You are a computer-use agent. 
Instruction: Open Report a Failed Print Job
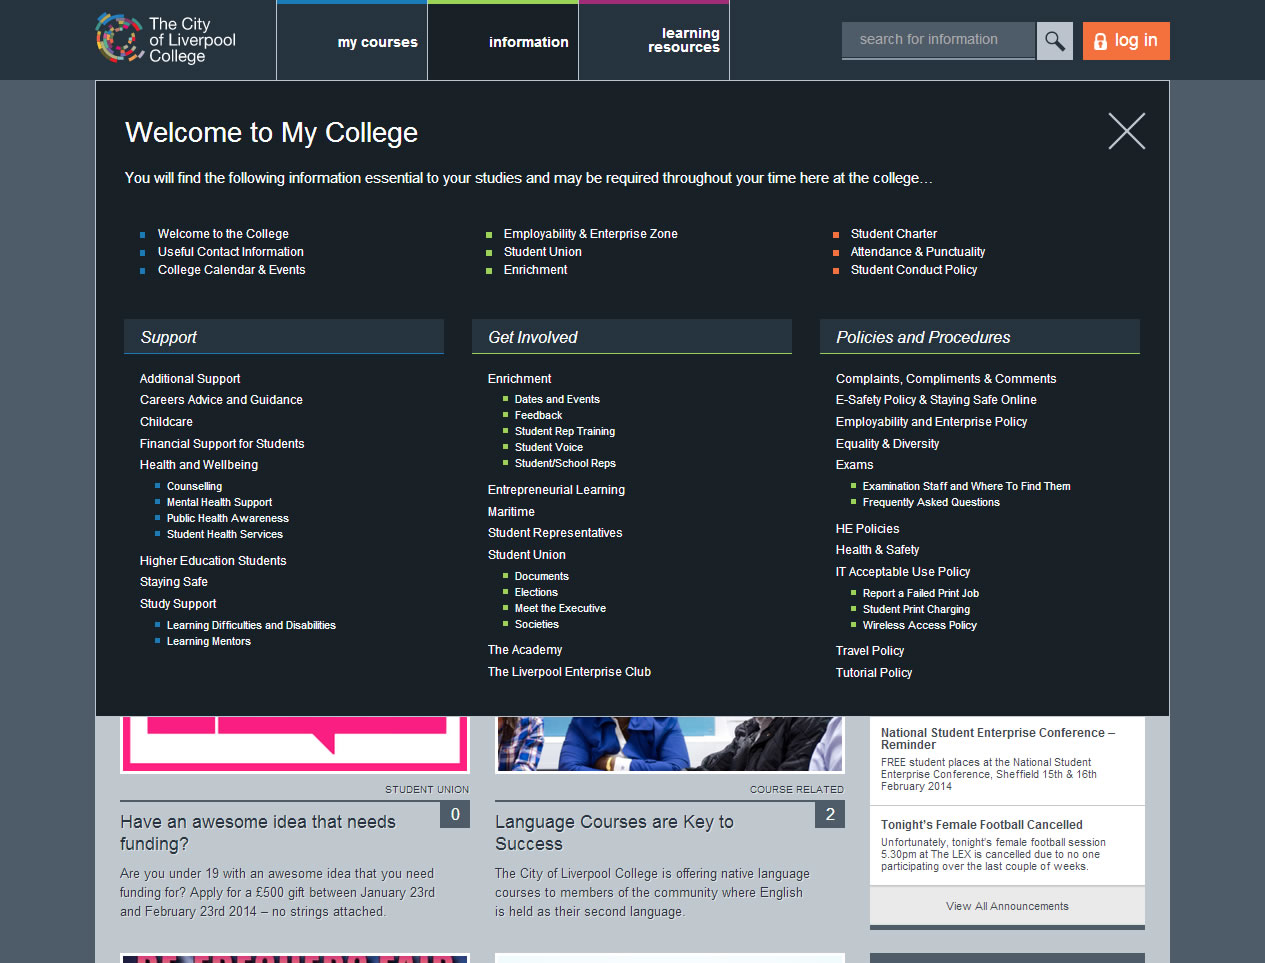(x=921, y=594)
